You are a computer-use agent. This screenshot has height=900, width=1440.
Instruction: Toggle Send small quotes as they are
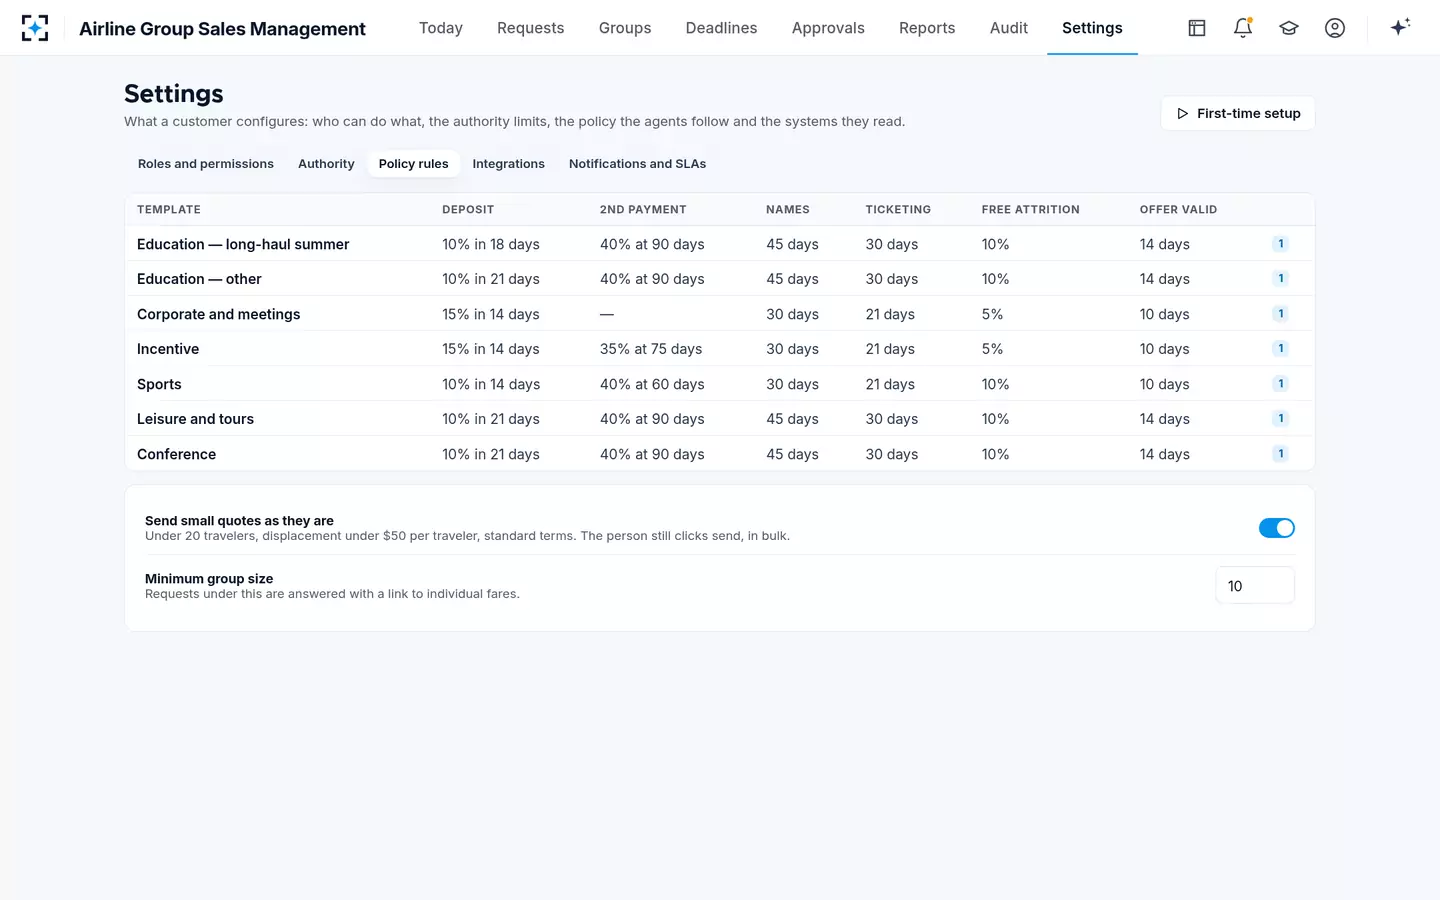click(1276, 528)
